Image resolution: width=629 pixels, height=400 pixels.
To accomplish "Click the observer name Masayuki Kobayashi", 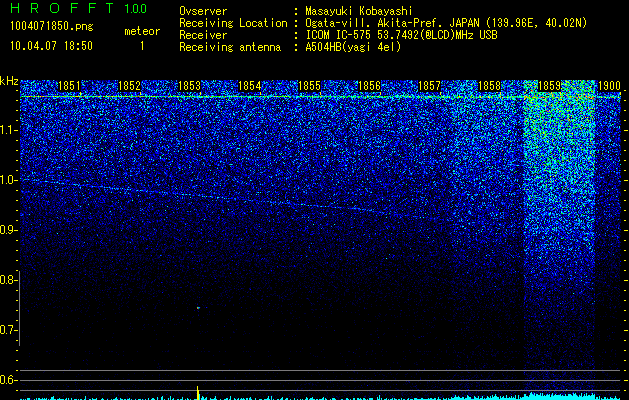I will tap(359, 11).
